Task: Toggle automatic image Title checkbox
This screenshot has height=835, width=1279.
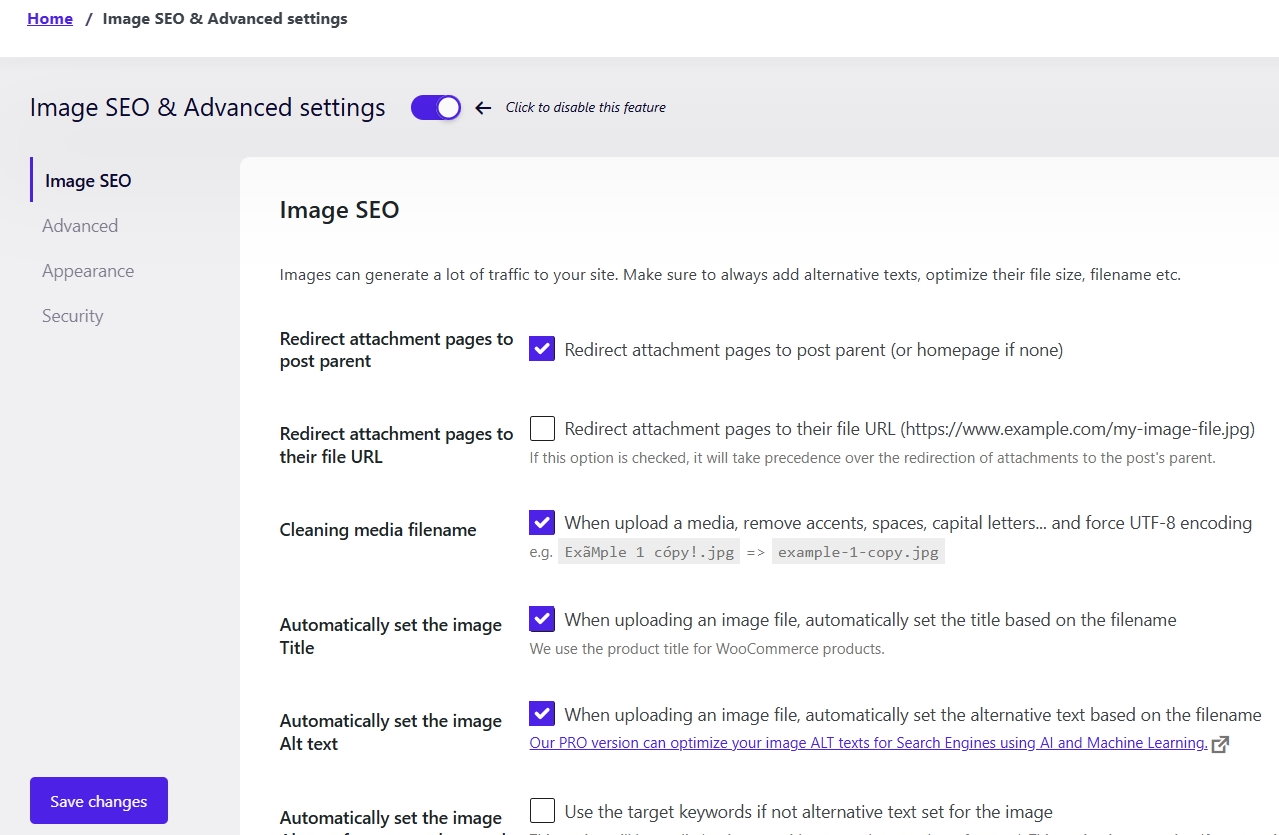Action: click(x=542, y=619)
